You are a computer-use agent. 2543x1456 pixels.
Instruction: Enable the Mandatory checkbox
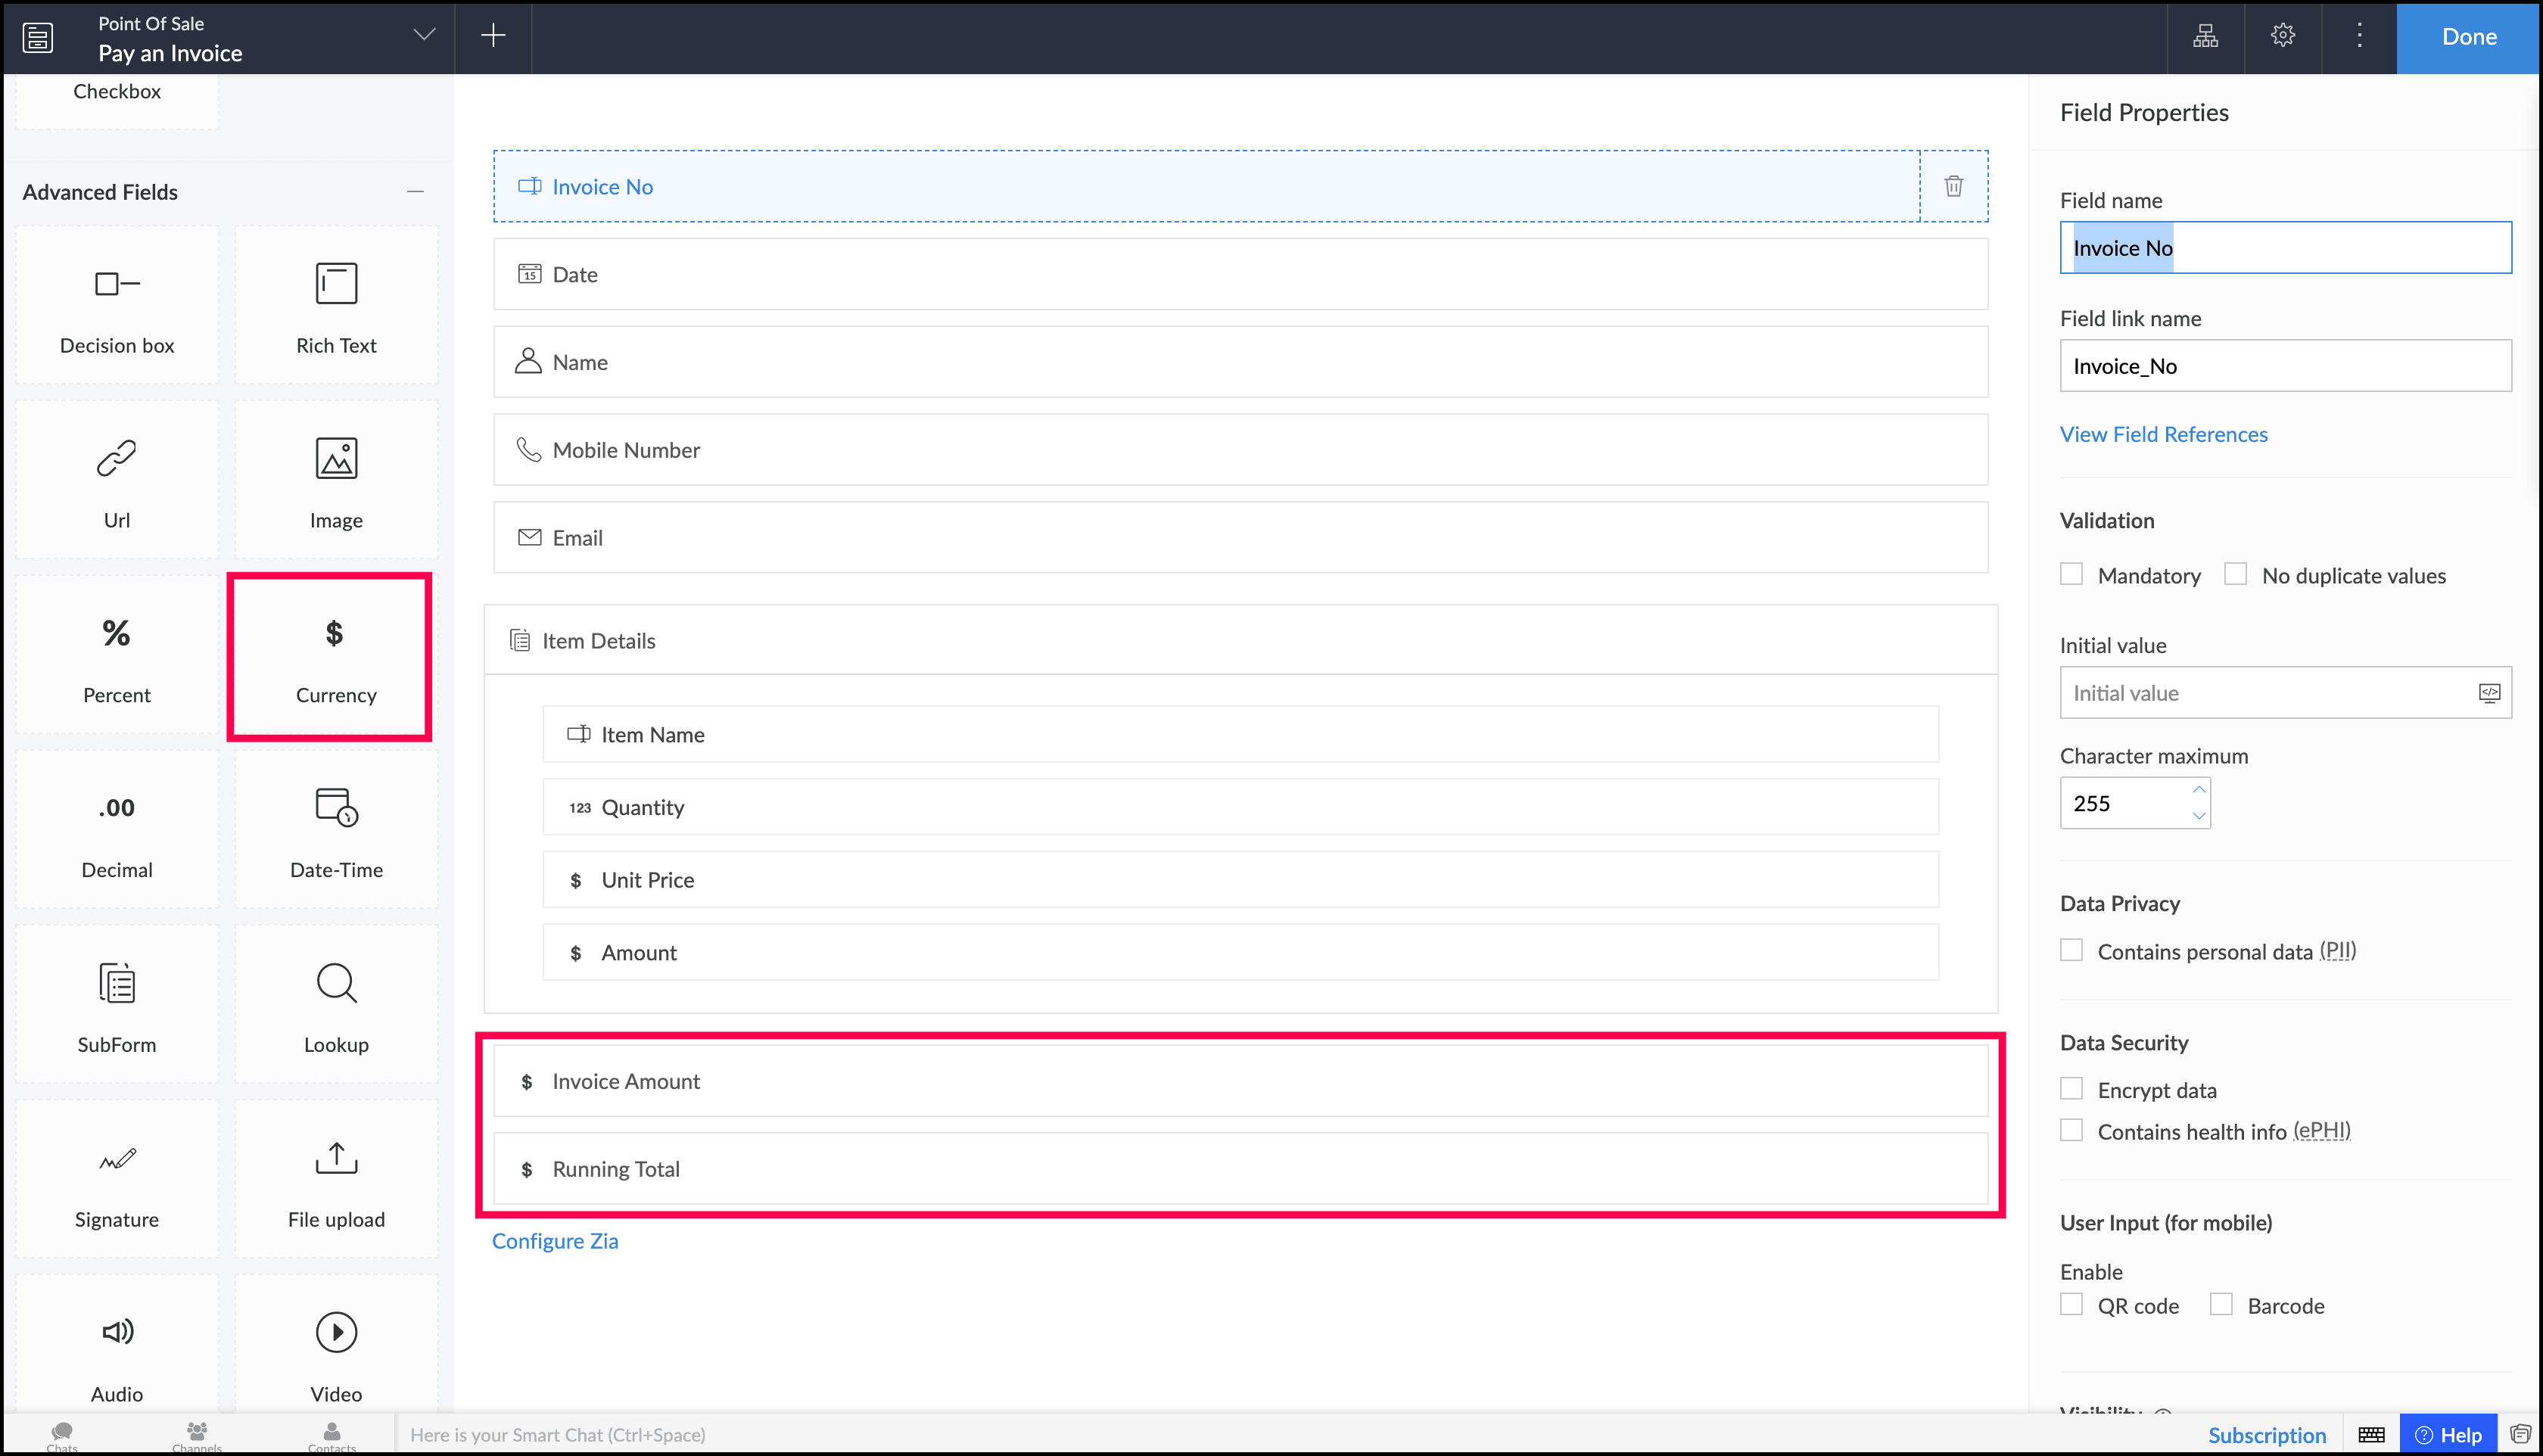[2072, 575]
